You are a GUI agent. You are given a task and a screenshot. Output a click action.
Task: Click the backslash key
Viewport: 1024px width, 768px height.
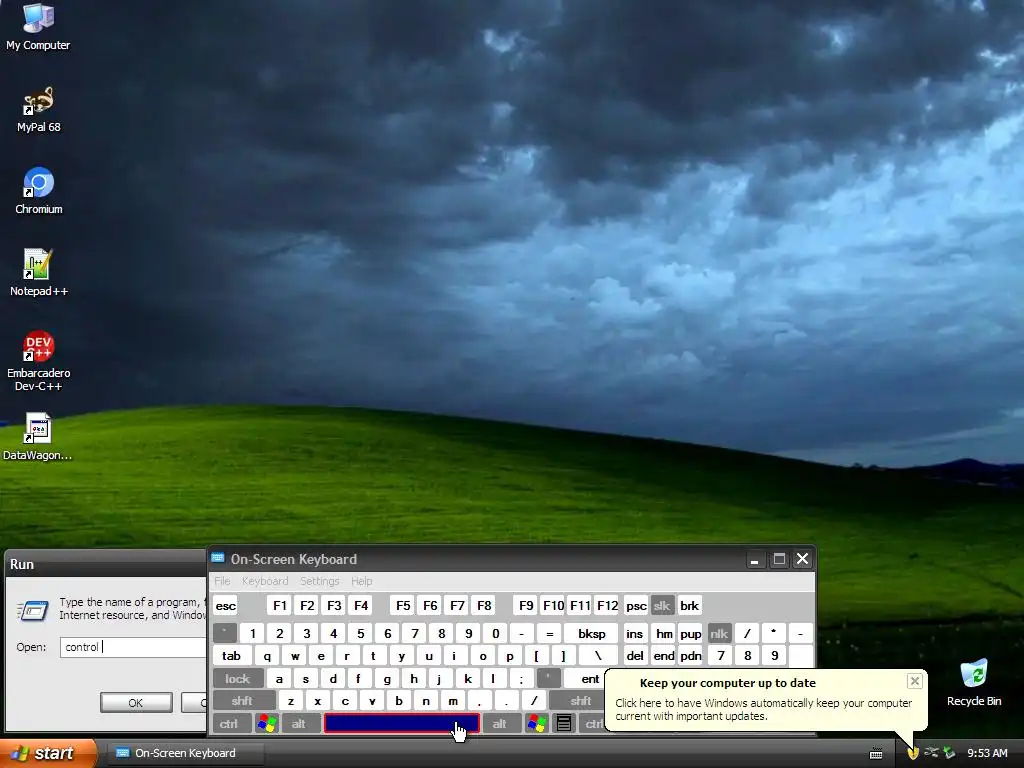(598, 656)
